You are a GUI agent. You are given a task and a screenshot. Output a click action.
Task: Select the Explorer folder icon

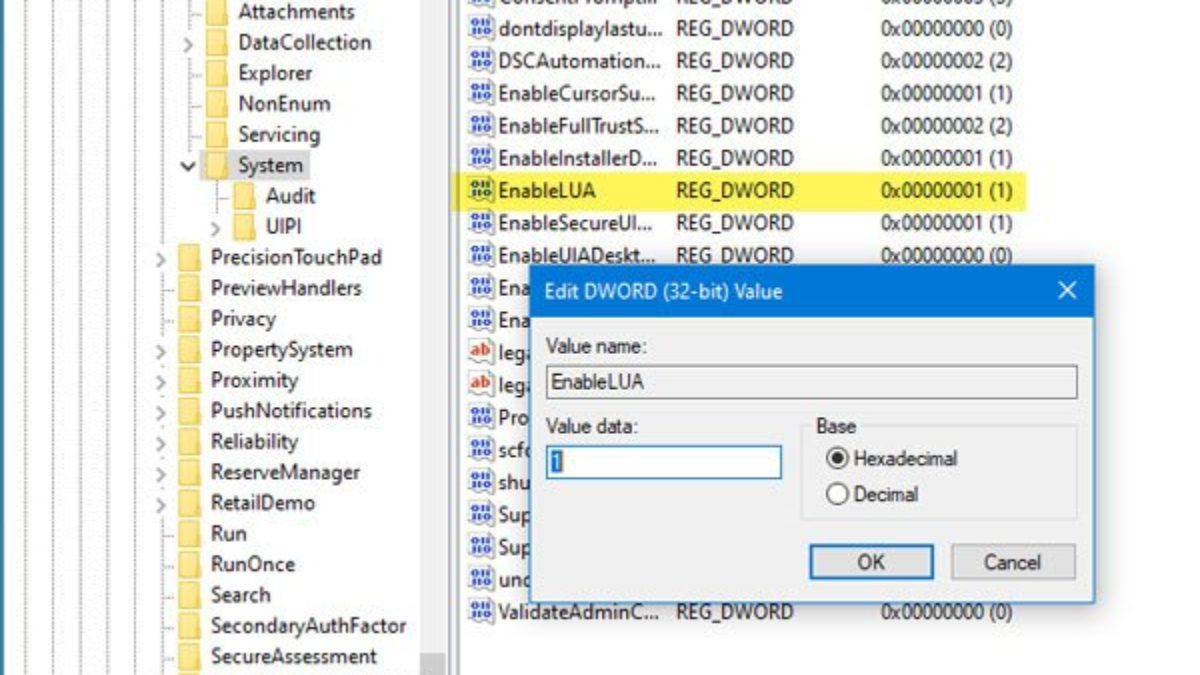coord(216,74)
